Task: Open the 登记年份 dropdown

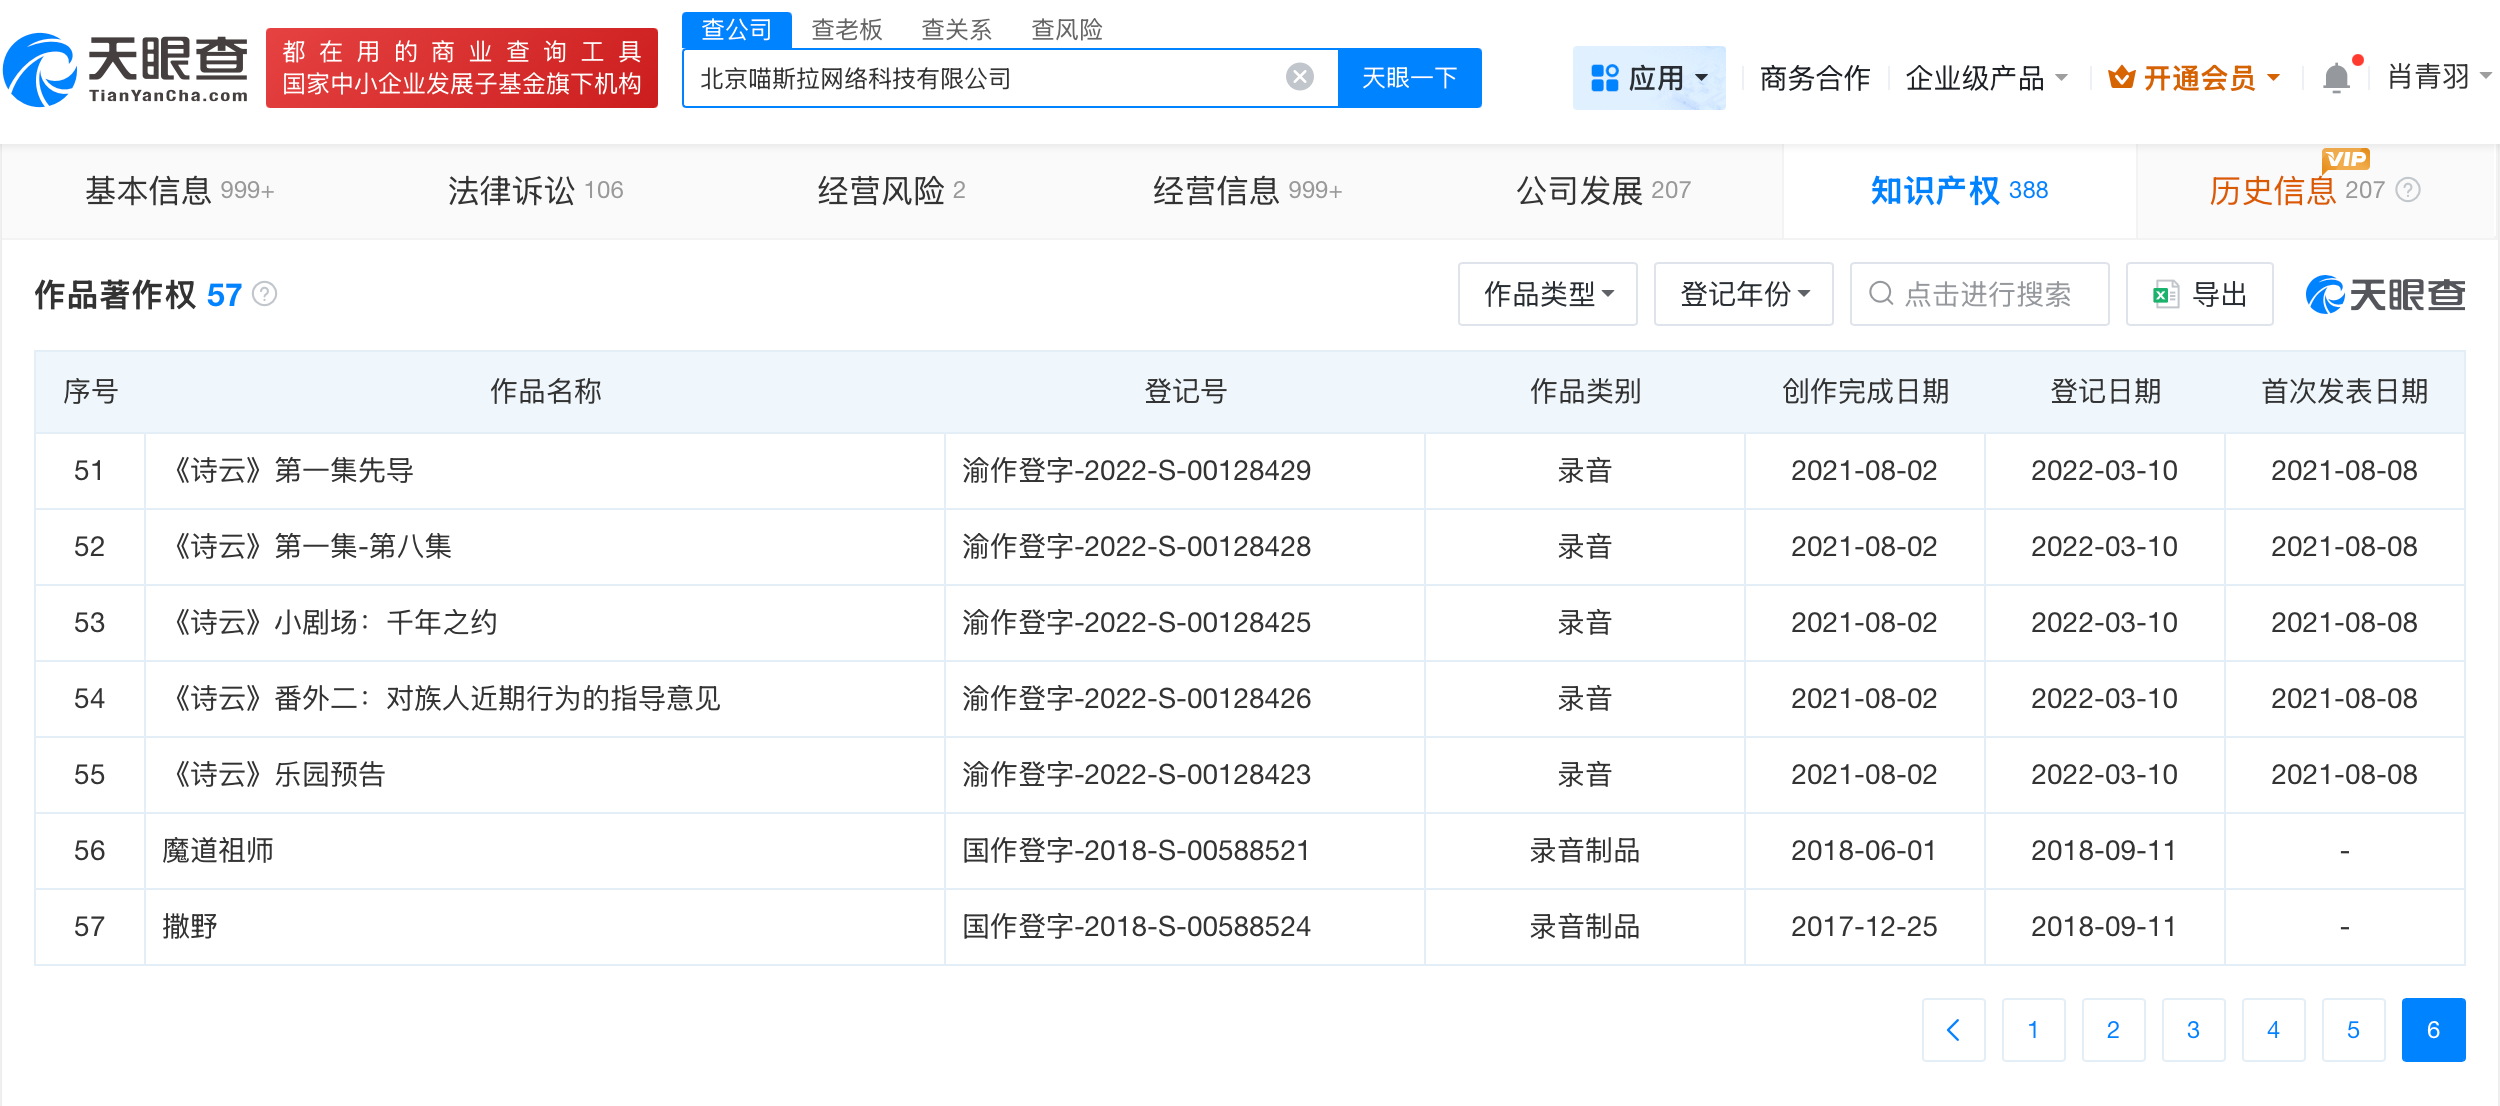Action: pyautogui.click(x=1742, y=294)
